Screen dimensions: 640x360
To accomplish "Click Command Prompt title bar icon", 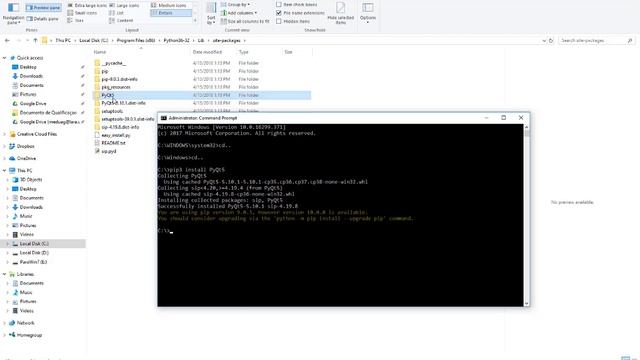I will (164, 118).
